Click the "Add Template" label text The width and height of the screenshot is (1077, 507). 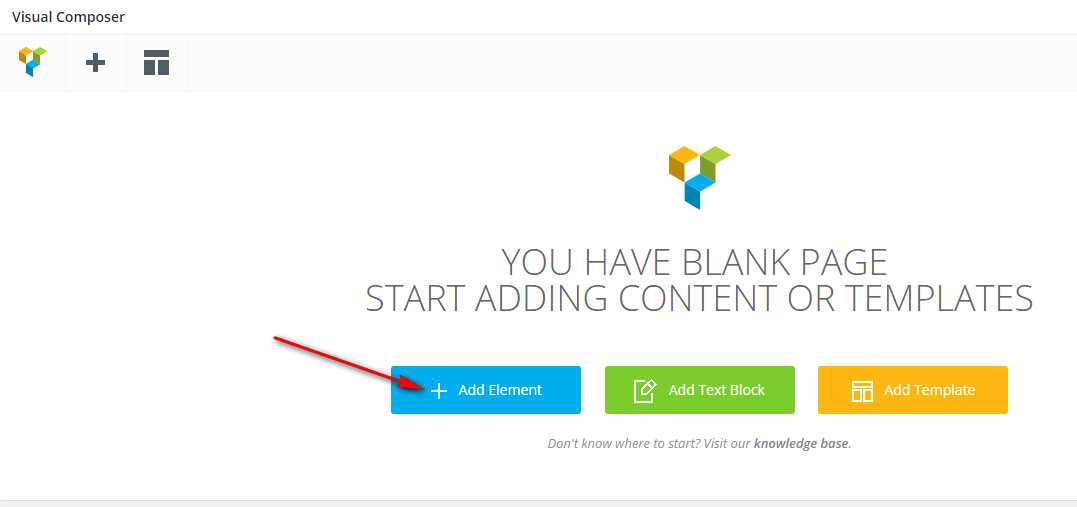coord(929,390)
